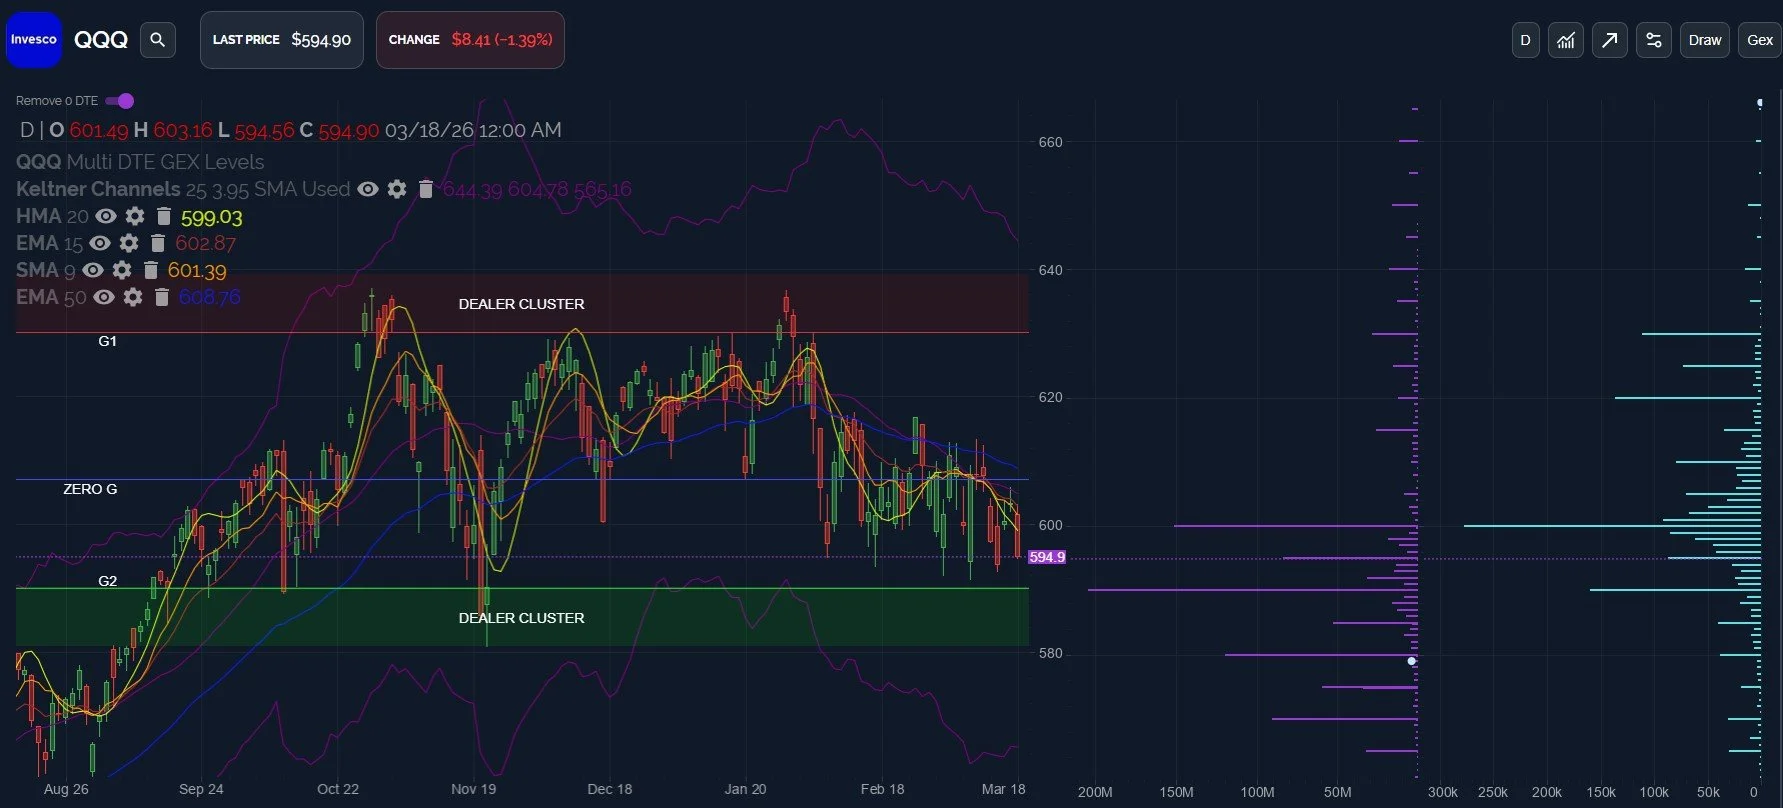Click the Invesco logo badge
The image size is (1783, 808).
pyautogui.click(x=34, y=40)
